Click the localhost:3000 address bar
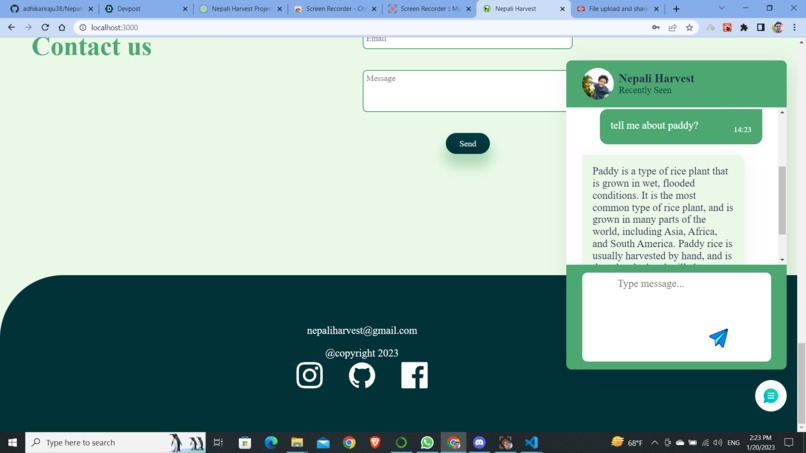Image resolution: width=806 pixels, height=453 pixels. pyautogui.click(x=360, y=27)
